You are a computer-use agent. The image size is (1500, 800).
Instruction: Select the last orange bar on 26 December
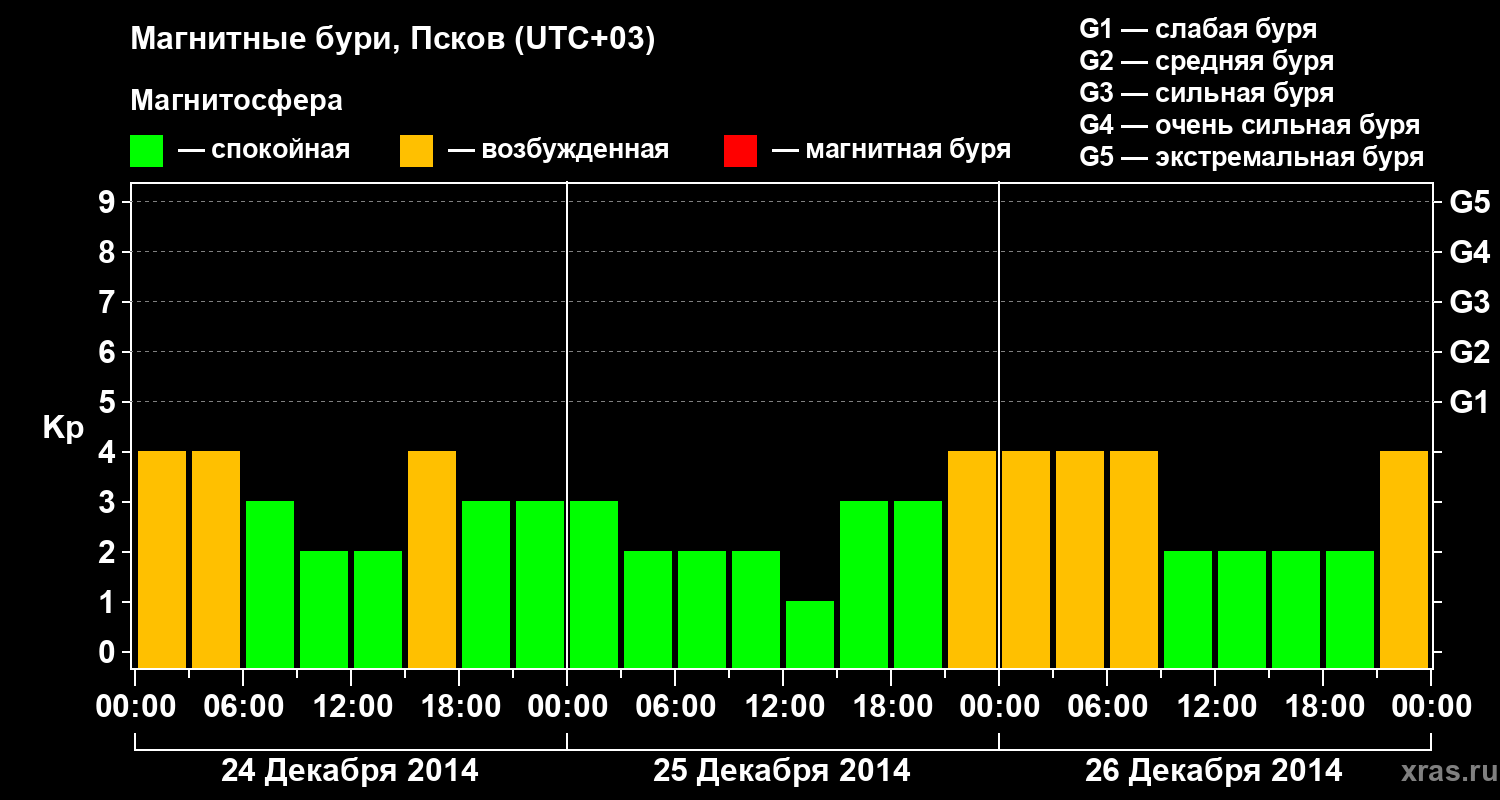1404,559
